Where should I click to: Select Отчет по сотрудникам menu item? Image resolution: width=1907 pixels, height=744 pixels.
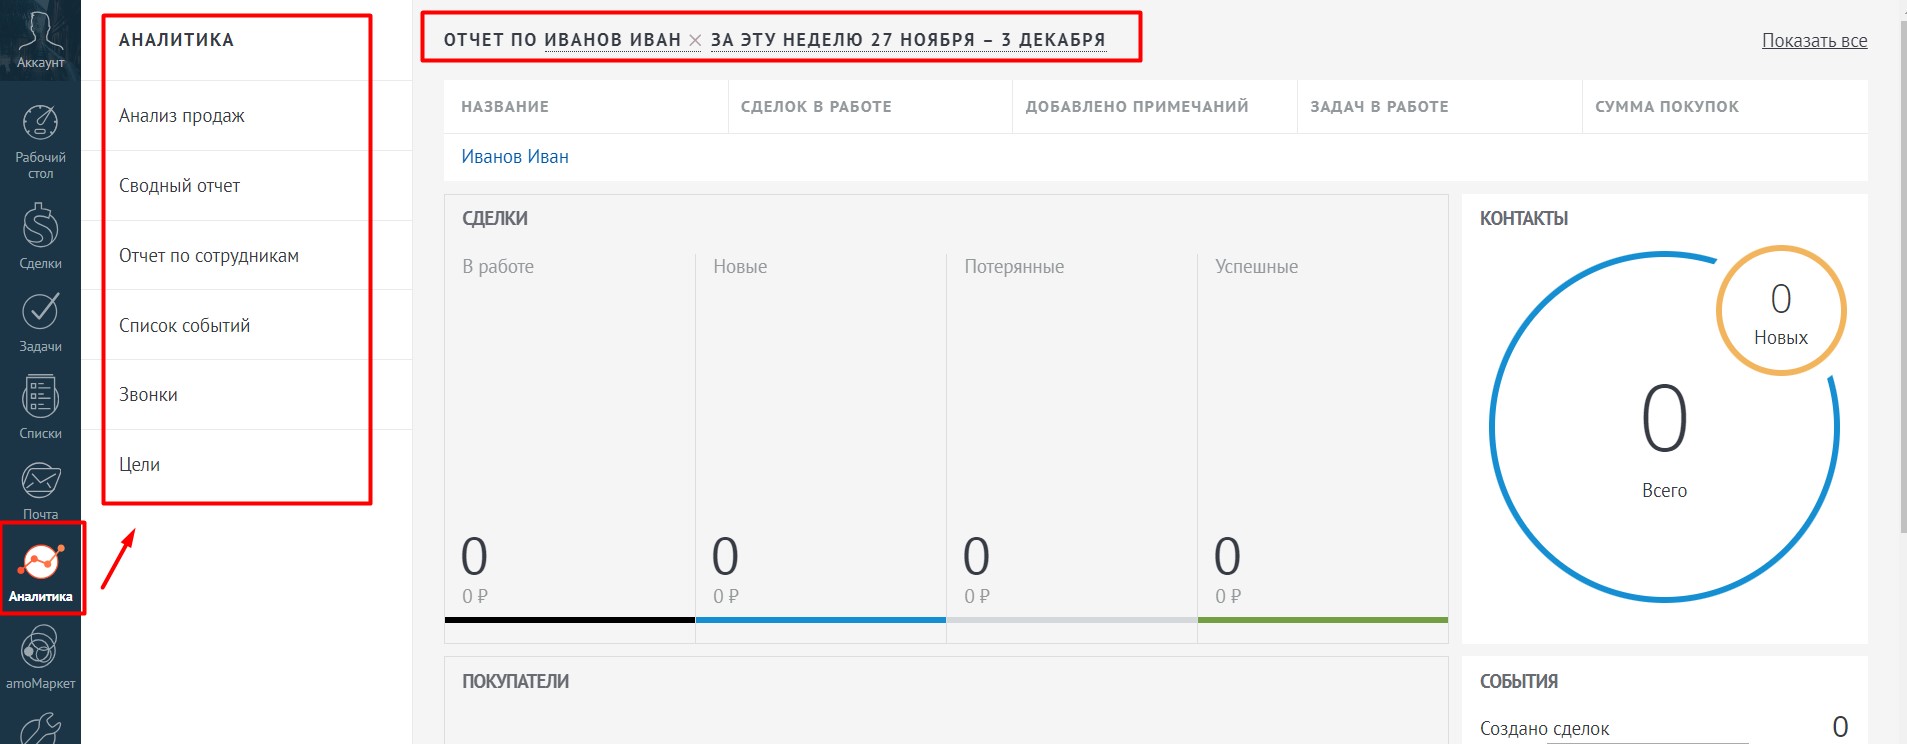tap(209, 256)
